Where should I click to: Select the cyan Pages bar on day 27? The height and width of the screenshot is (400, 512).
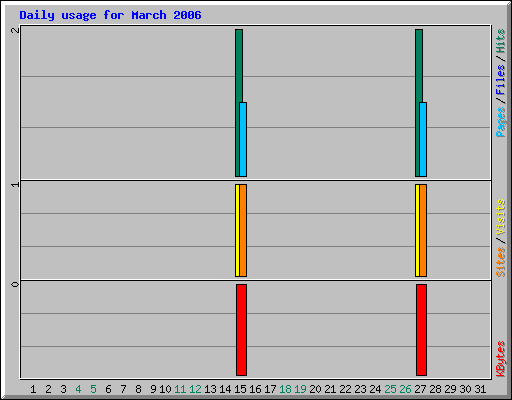pyautogui.click(x=423, y=139)
